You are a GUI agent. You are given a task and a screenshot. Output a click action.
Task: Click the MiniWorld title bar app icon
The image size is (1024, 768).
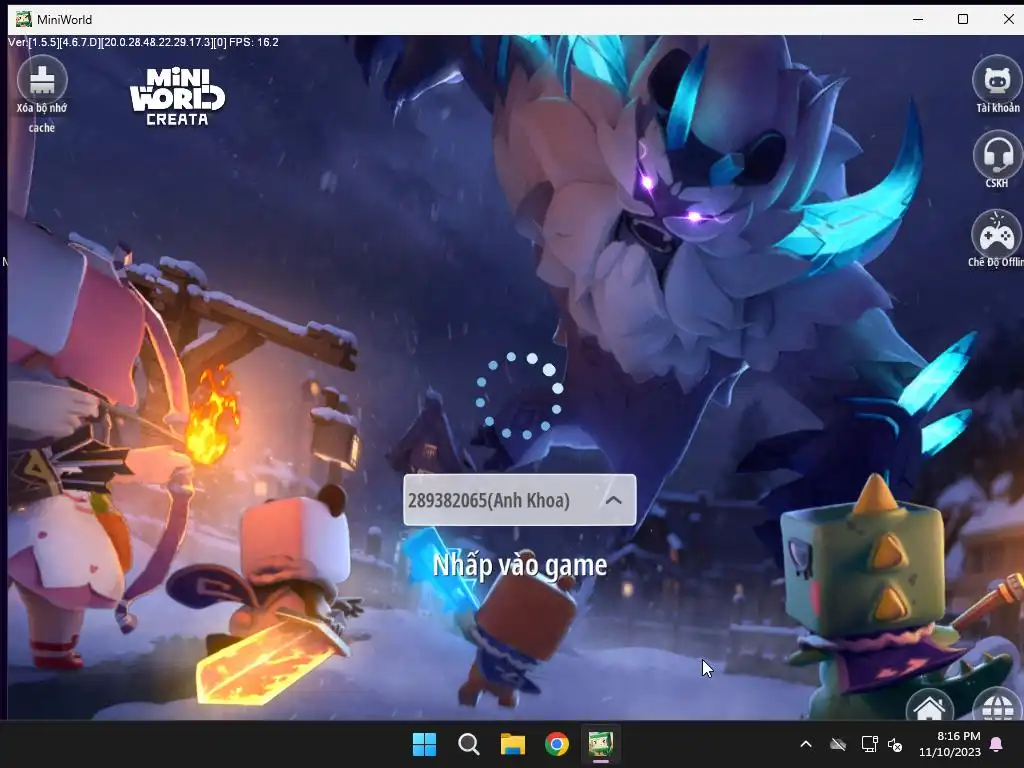pyautogui.click(x=24, y=19)
